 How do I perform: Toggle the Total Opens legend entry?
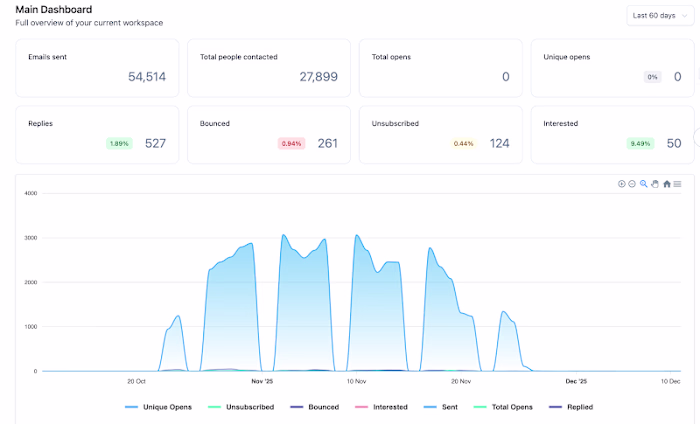503,407
